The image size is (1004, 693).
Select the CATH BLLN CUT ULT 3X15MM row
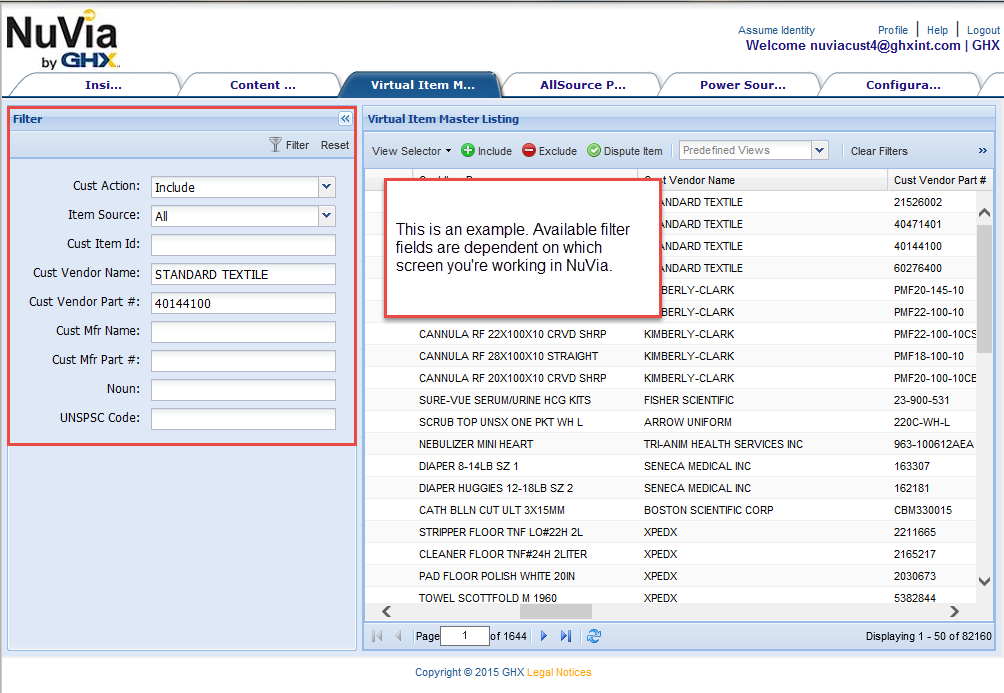coord(670,510)
